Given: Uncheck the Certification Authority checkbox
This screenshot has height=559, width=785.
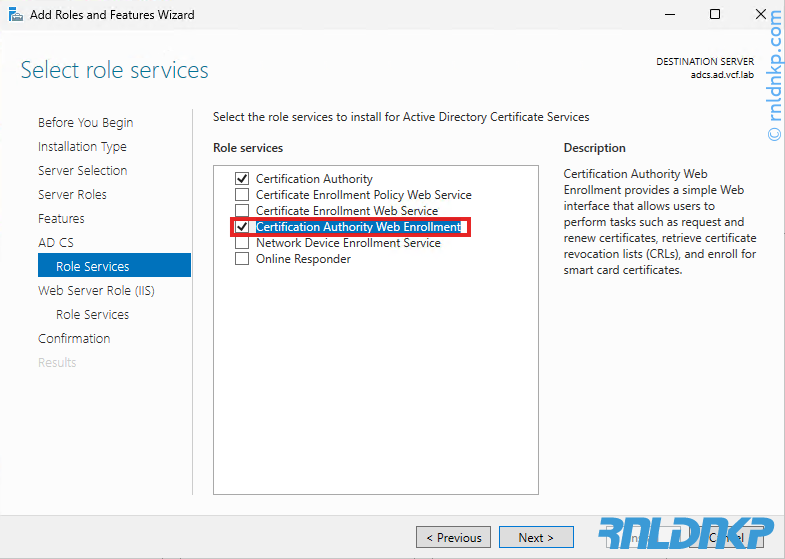Looking at the screenshot, I should (x=241, y=179).
